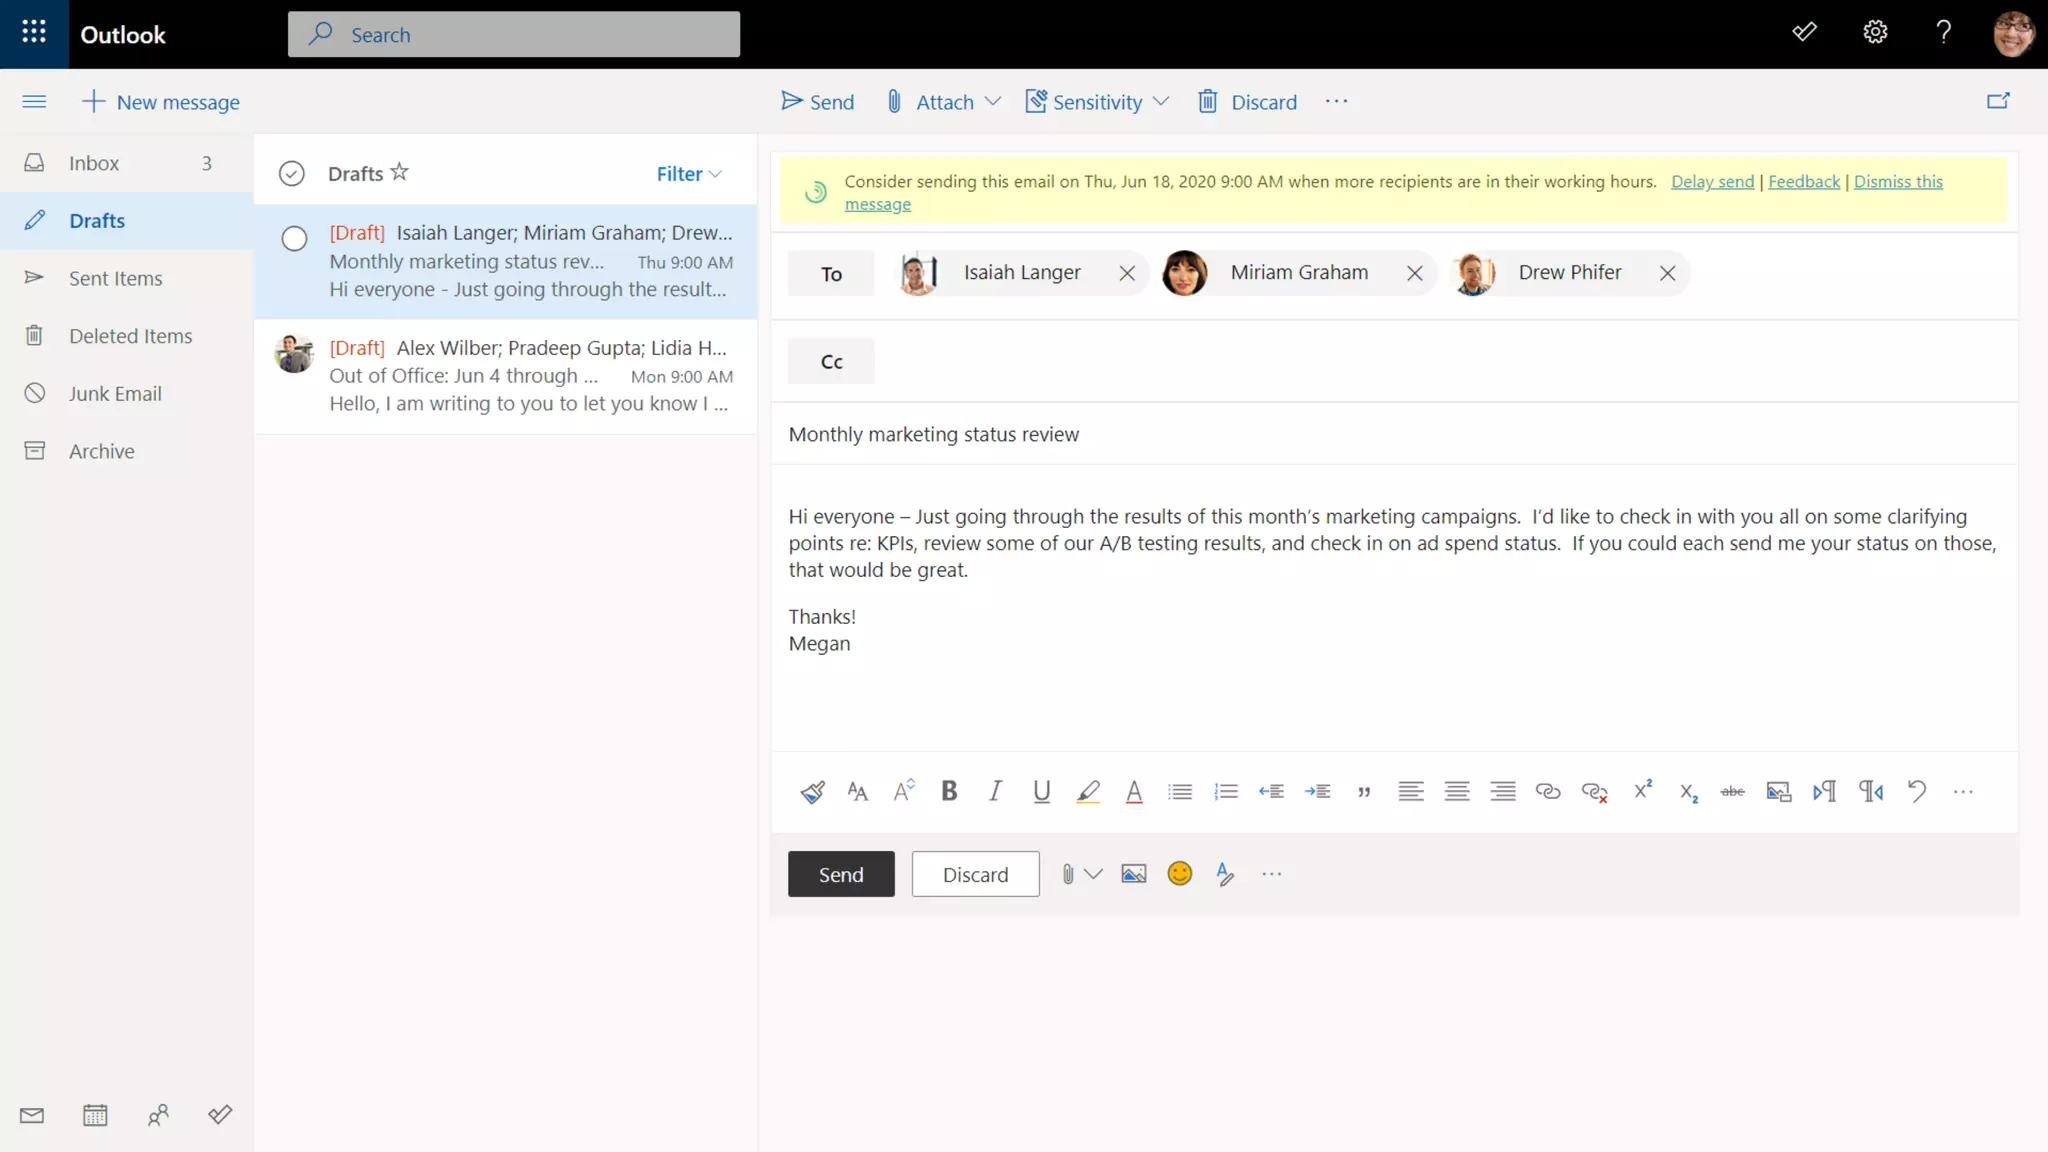Image resolution: width=2048 pixels, height=1152 pixels.
Task: Pick font color with red A
Action: [x=1133, y=792]
